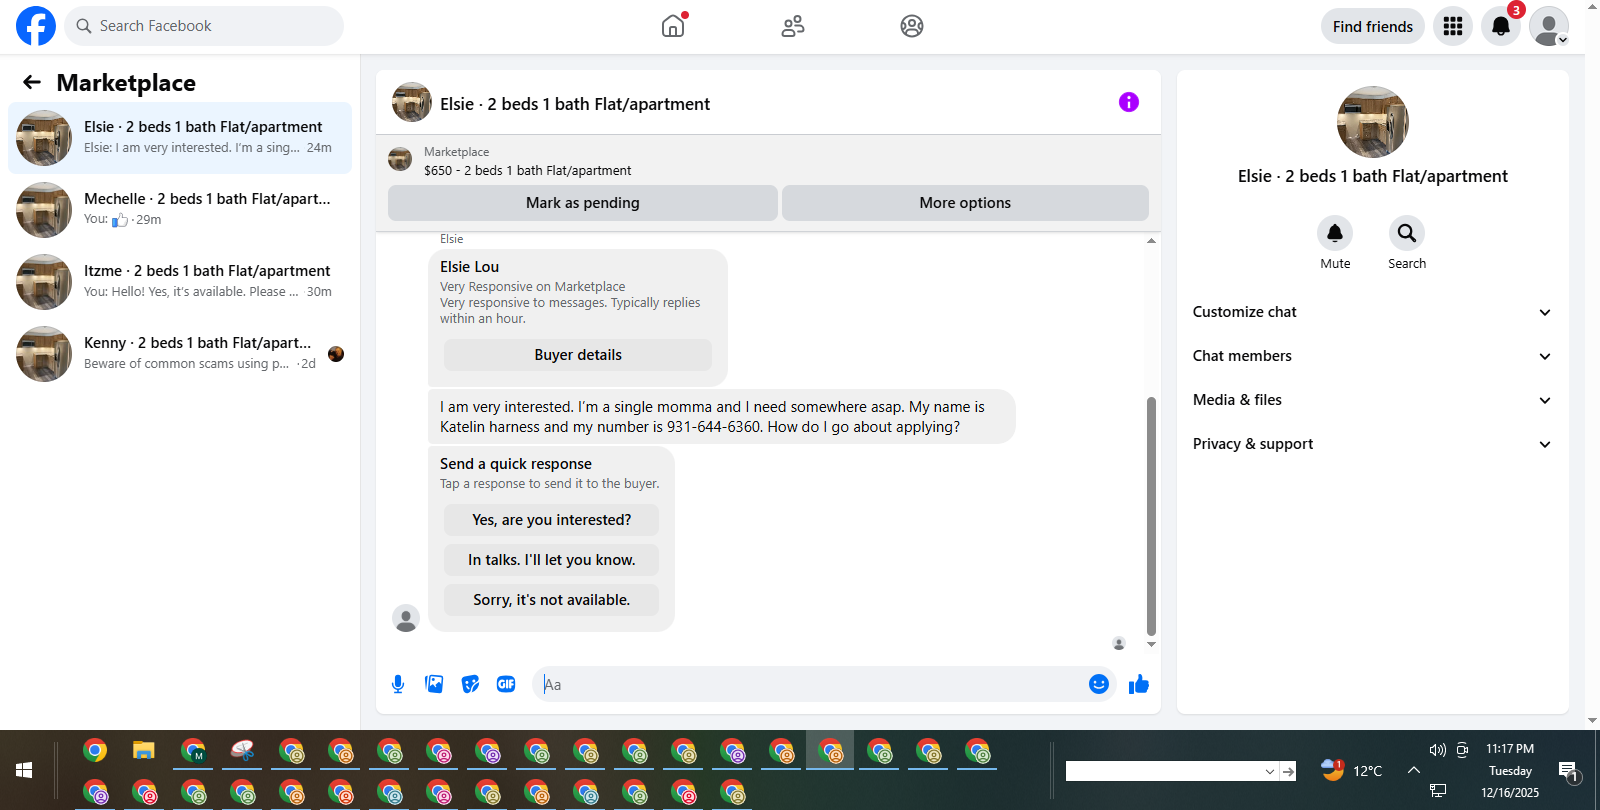This screenshot has width=1600, height=810.
Task: Attach a photo with the image icon
Action: pyautogui.click(x=434, y=684)
